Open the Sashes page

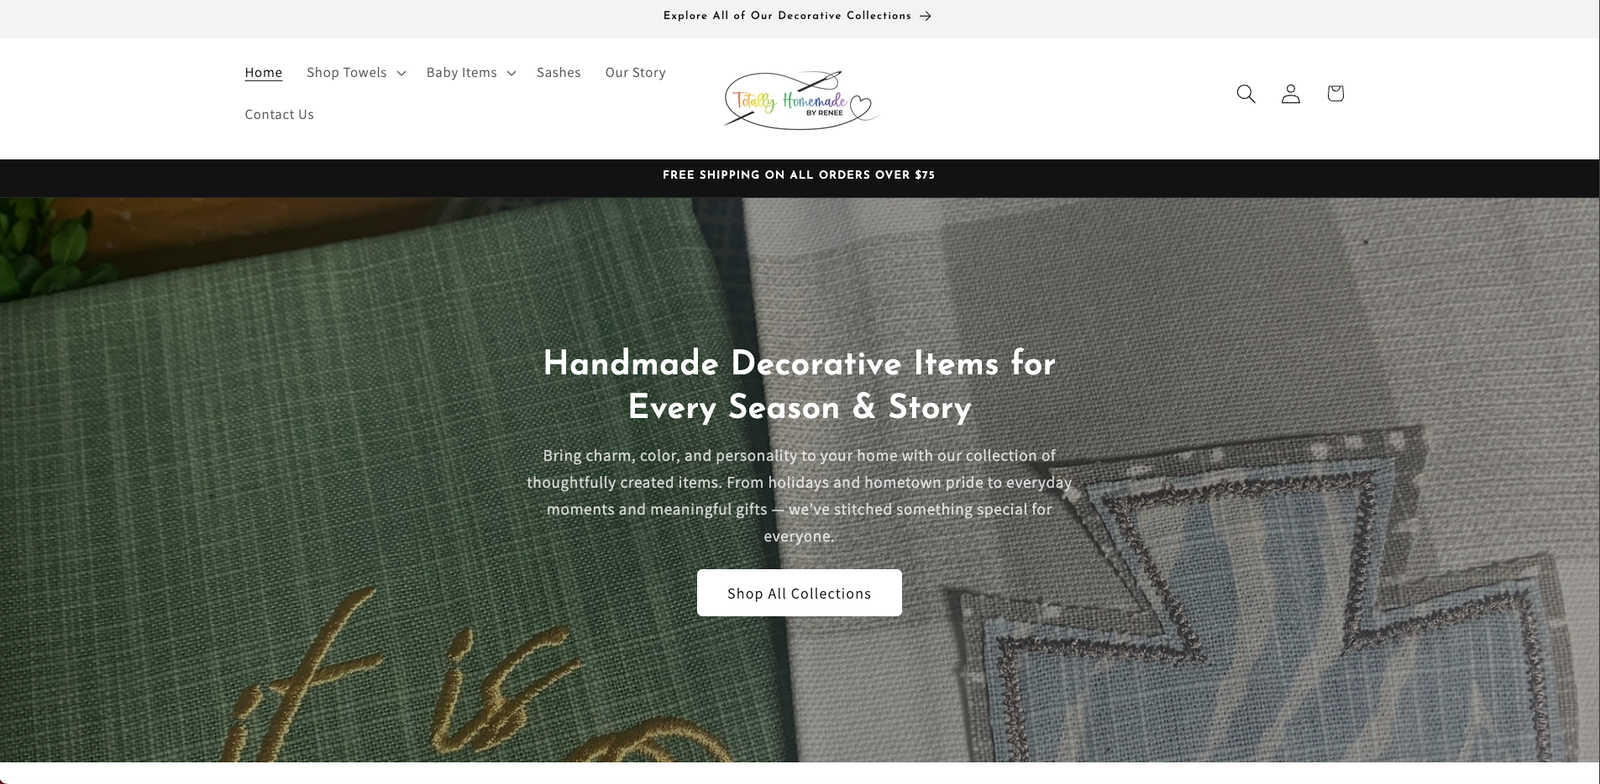point(558,72)
